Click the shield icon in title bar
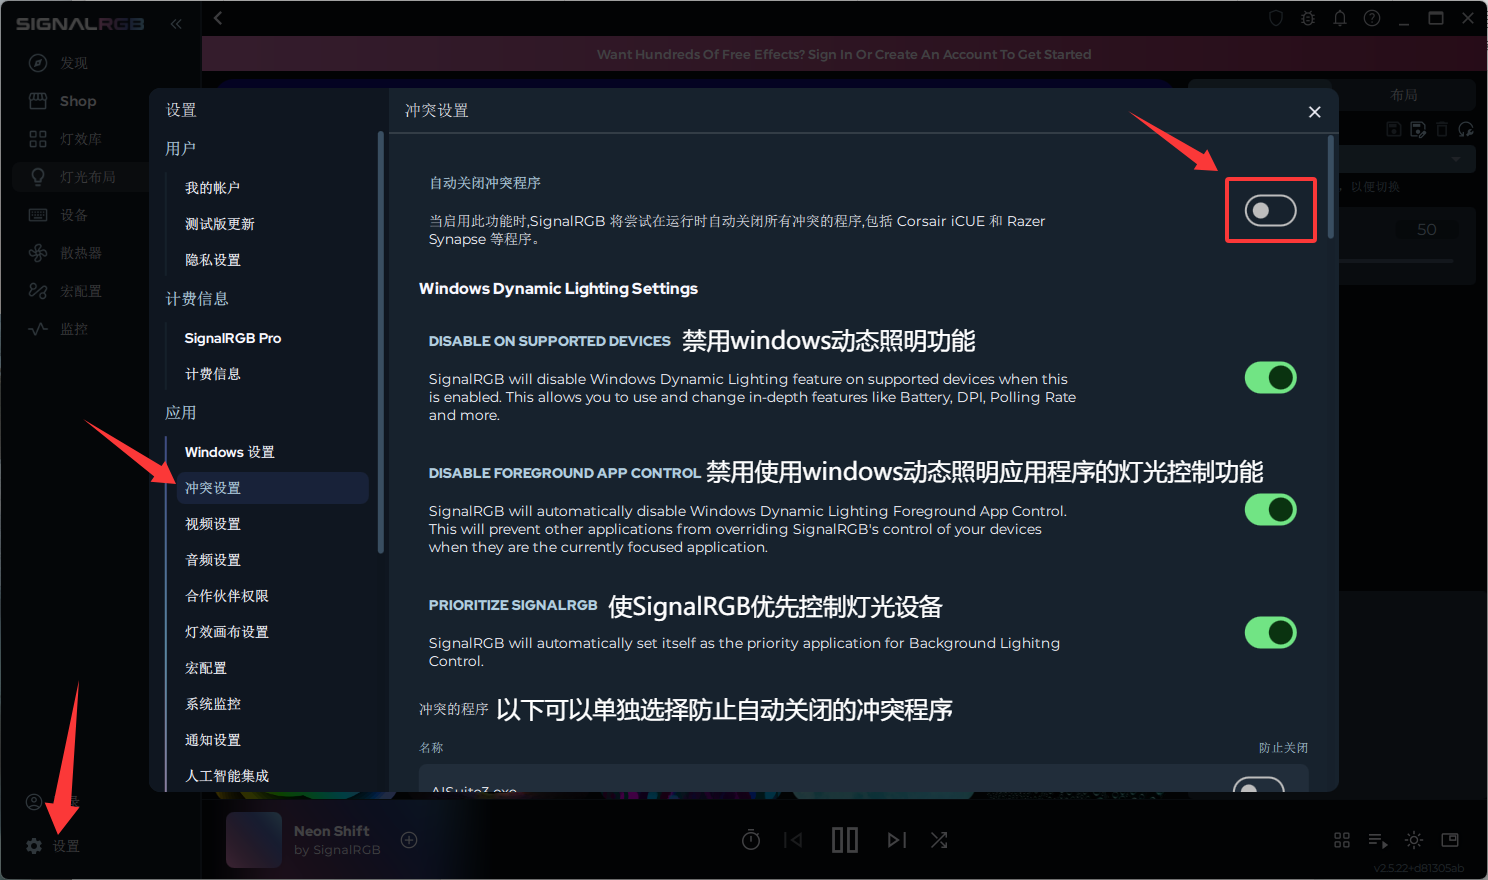Screen dimensions: 1488x880 coord(1276,18)
